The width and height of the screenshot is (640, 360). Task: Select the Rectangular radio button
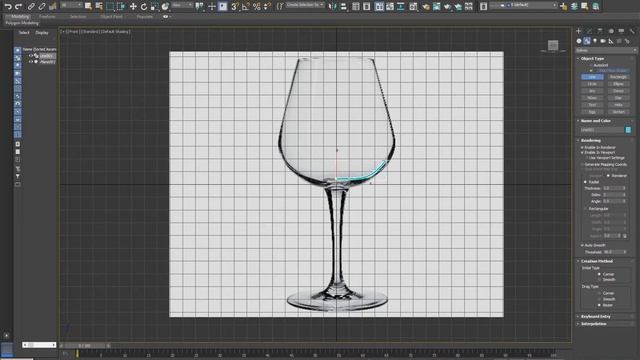tap(586, 209)
